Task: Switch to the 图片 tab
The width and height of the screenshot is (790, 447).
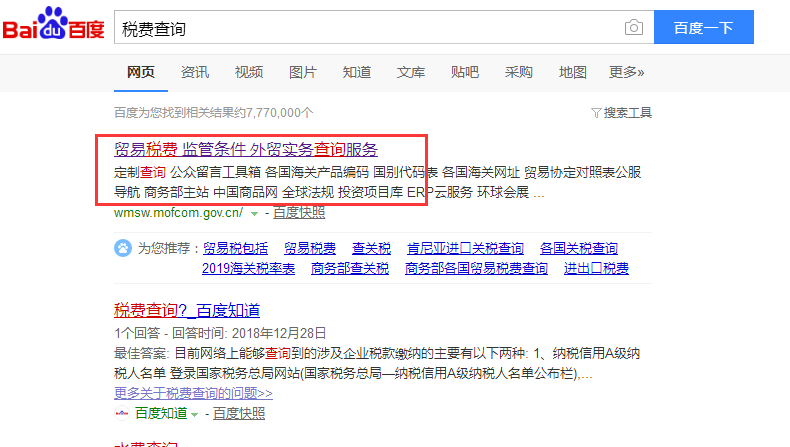Action: point(302,72)
